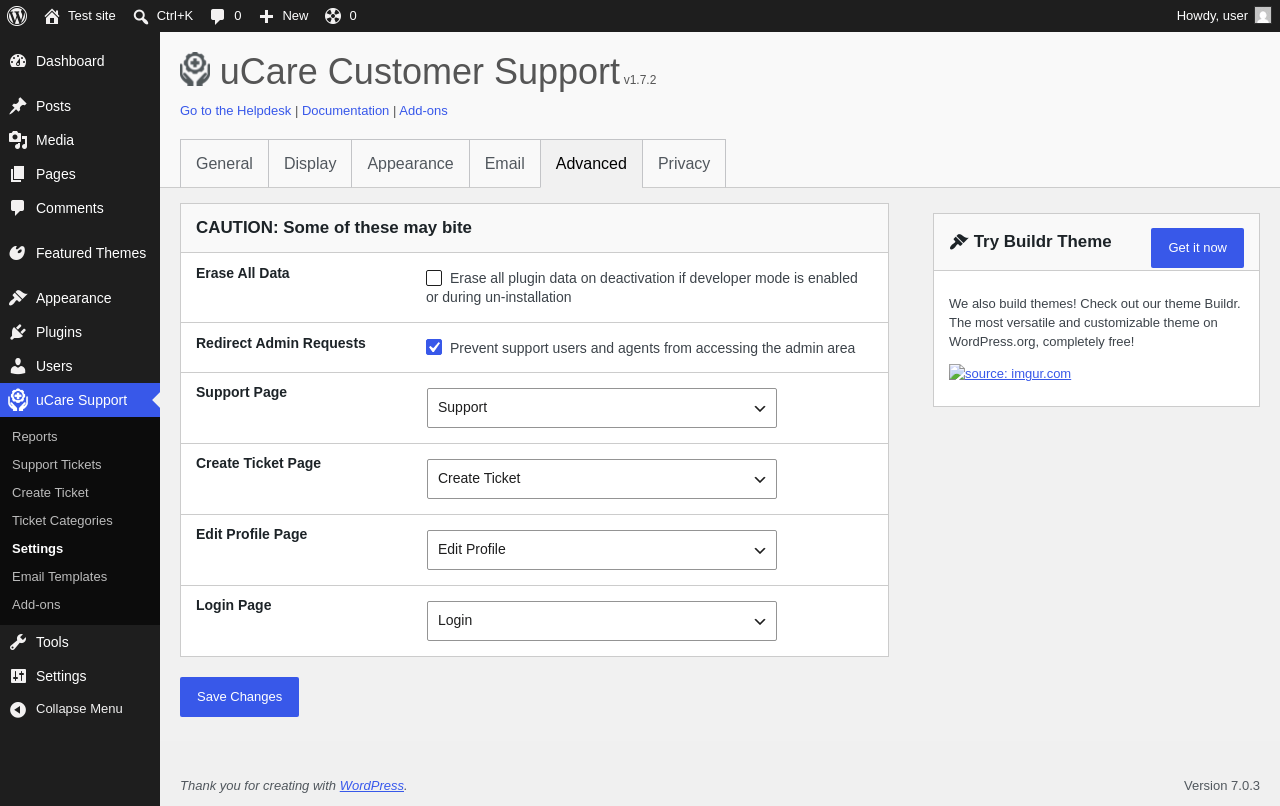
Task: Click the Pages icon in sidebar
Action: coord(18,174)
